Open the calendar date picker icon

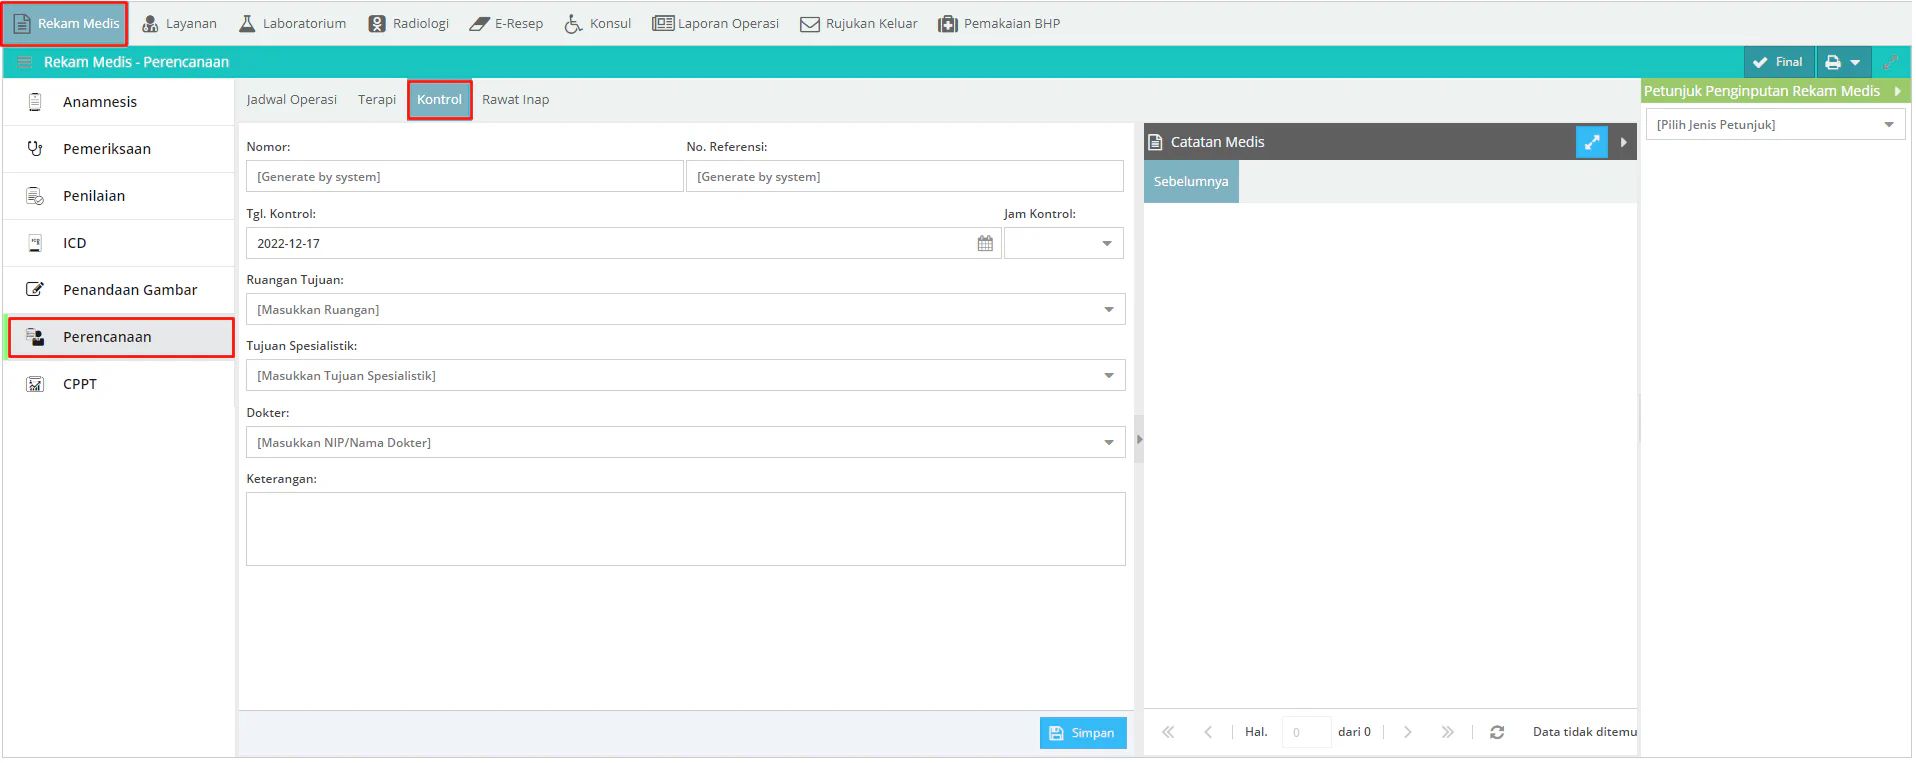pos(985,244)
